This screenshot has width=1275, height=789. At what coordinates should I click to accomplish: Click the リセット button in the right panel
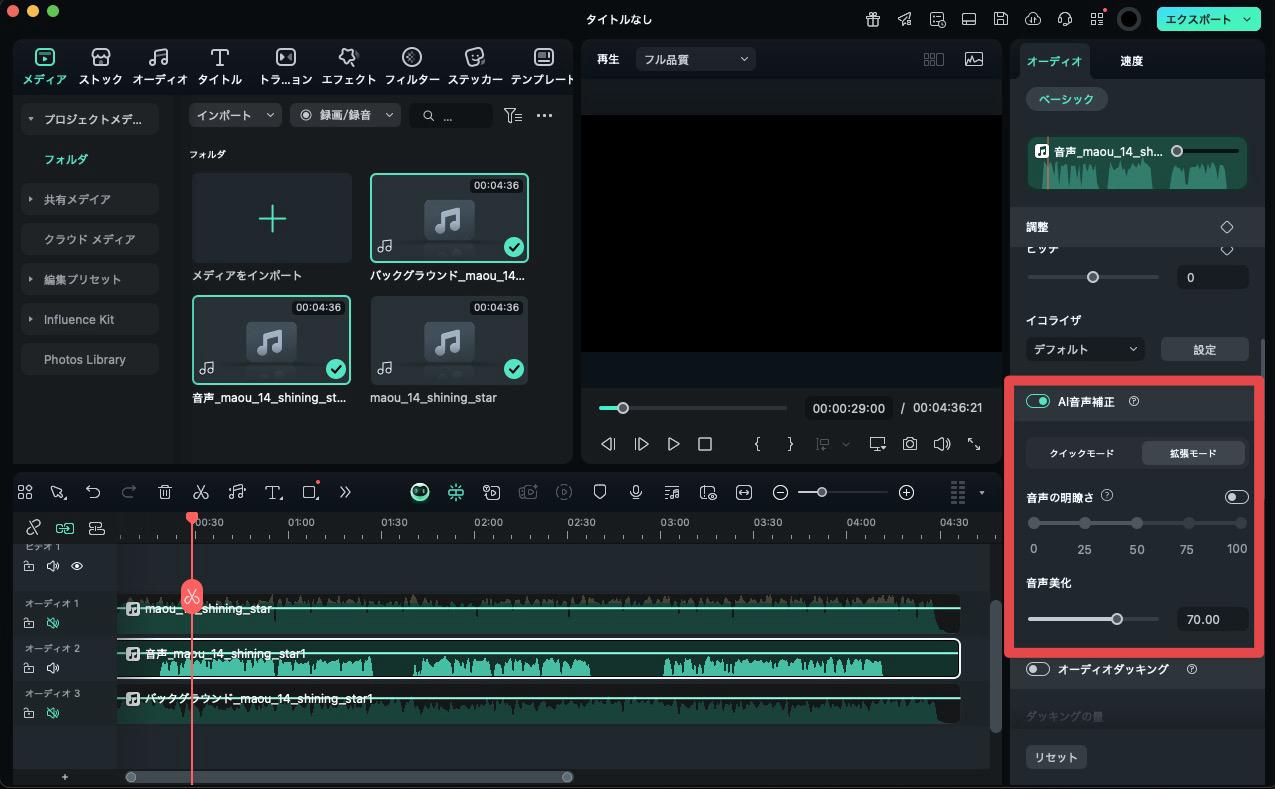coord(1056,757)
